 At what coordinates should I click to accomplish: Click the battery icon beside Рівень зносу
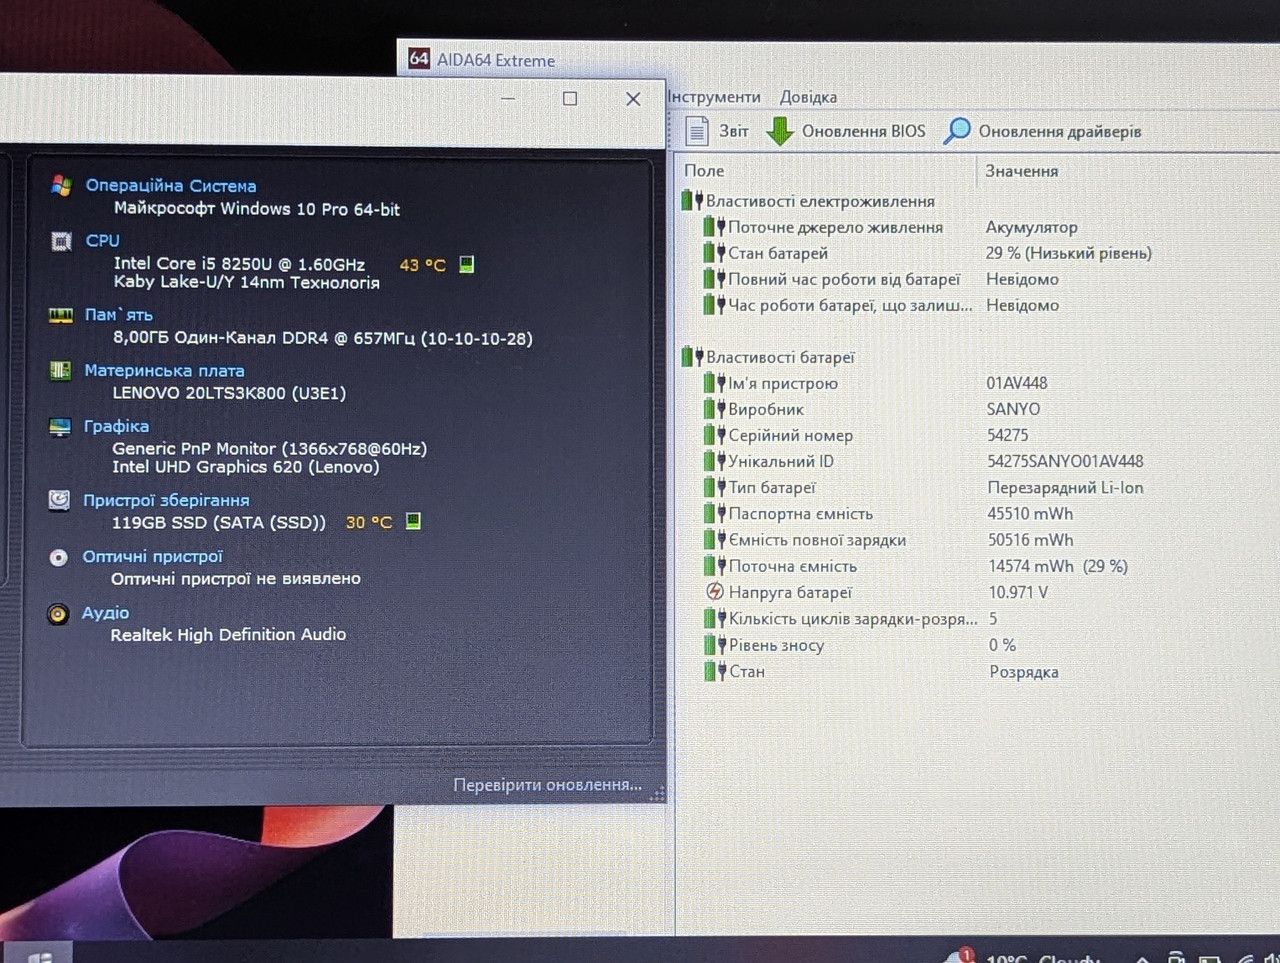pos(714,645)
